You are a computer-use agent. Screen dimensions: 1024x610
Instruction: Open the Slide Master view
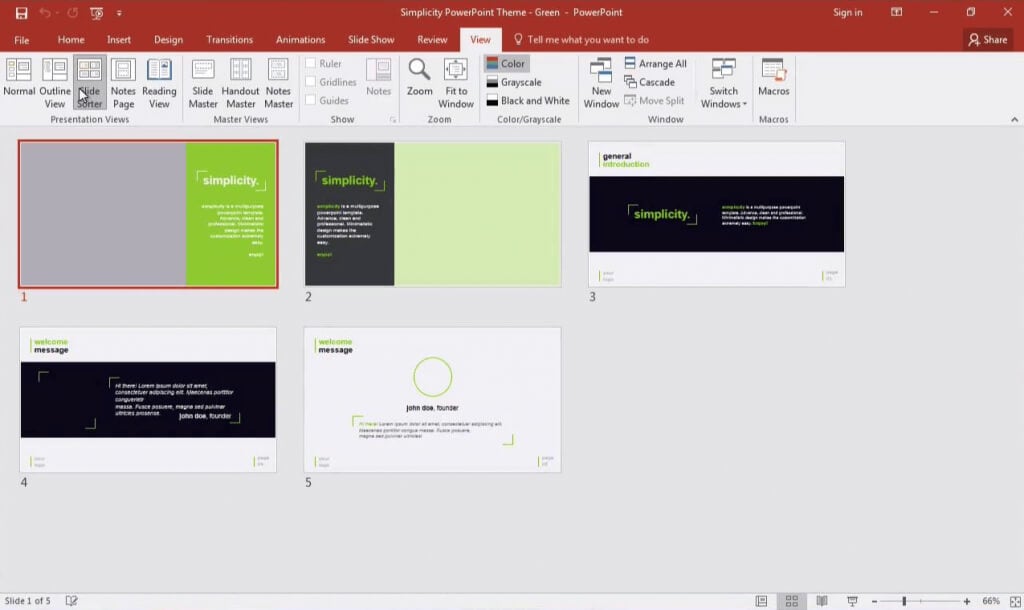(203, 80)
